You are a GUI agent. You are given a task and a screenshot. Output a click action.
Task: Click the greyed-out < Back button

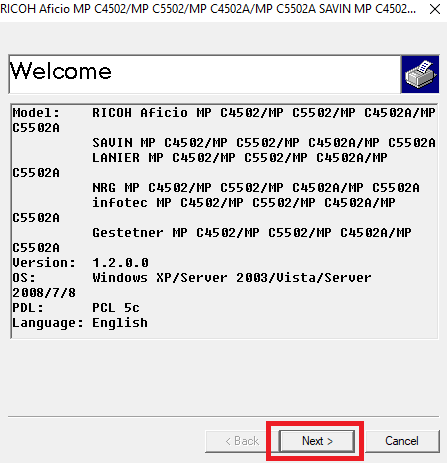(242, 441)
